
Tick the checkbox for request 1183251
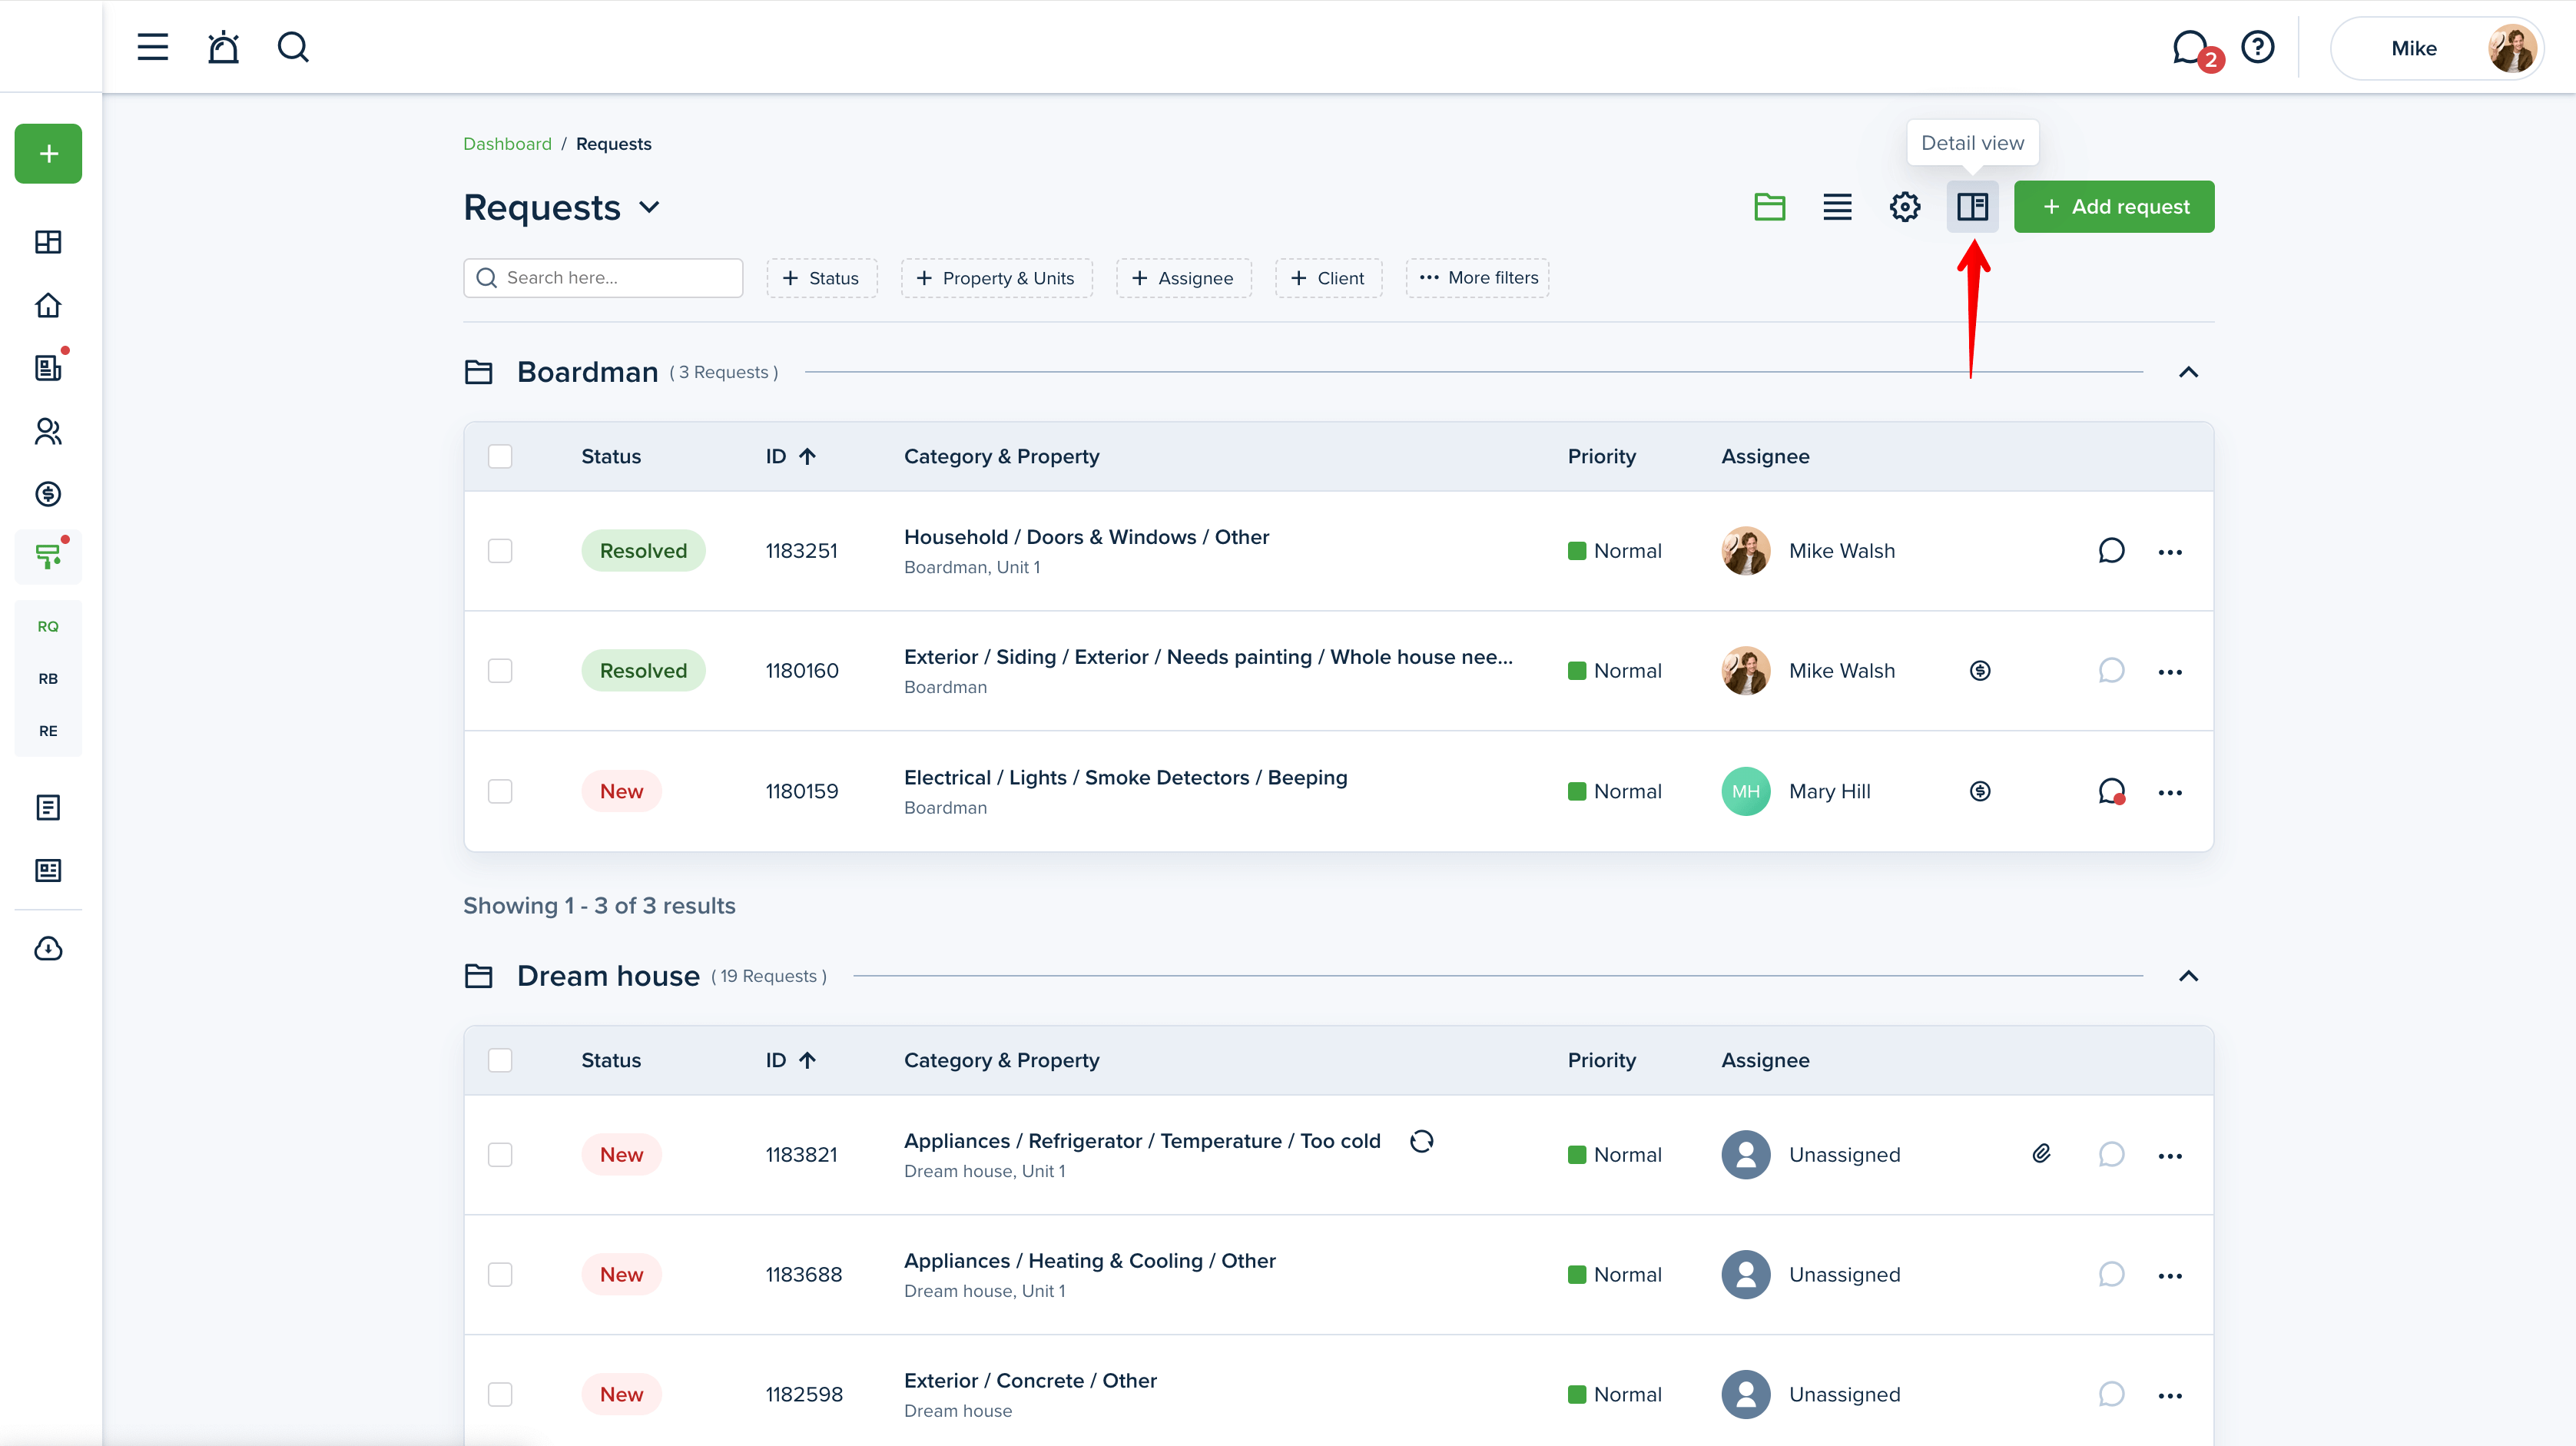pos(500,551)
